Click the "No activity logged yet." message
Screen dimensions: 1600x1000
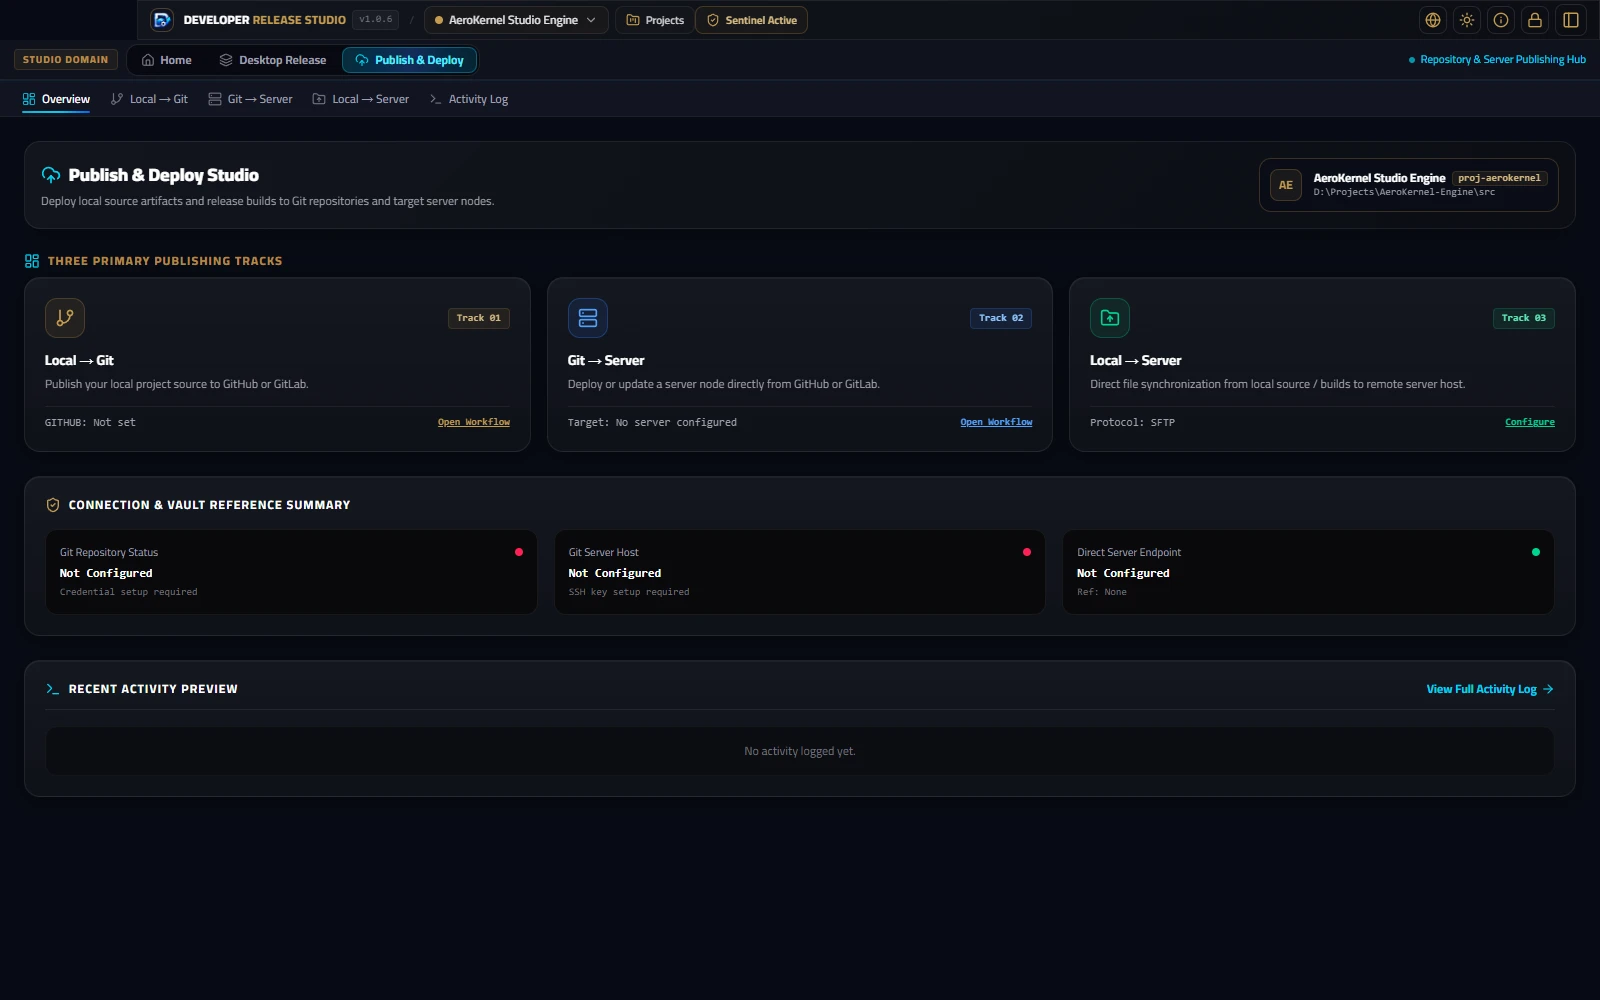click(800, 751)
